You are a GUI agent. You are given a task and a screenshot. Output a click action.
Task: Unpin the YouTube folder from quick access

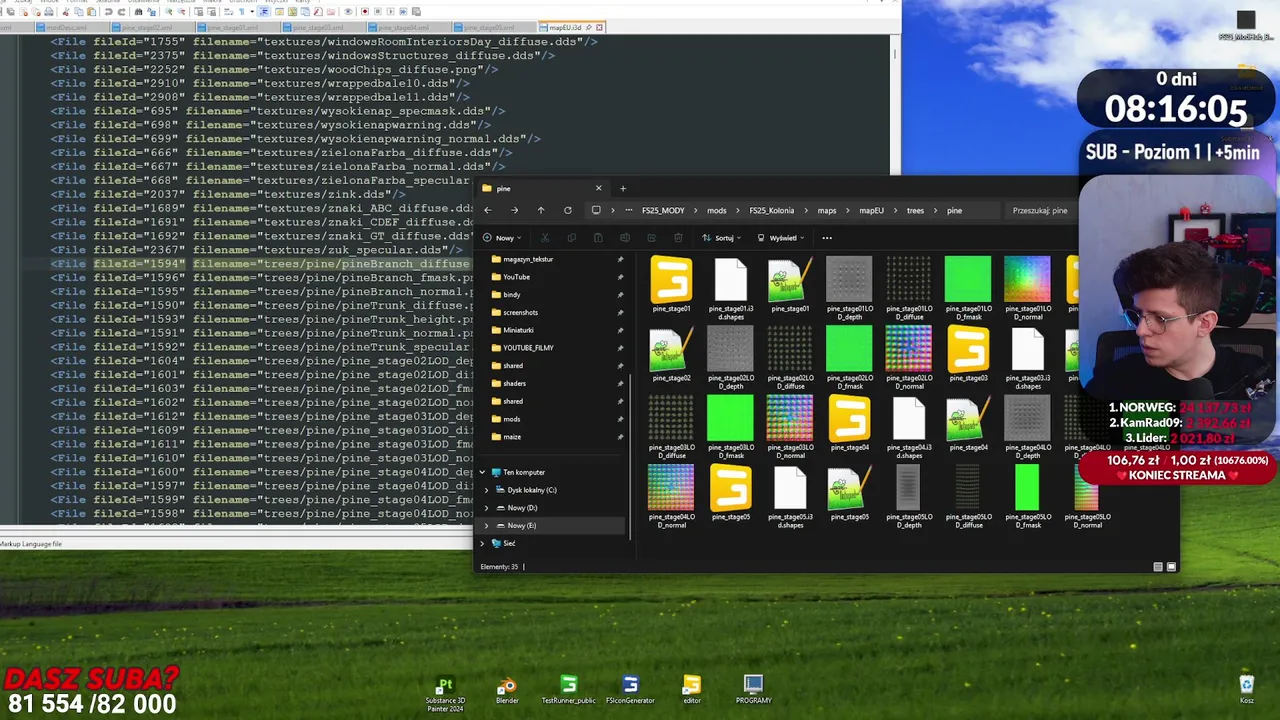tap(620, 277)
